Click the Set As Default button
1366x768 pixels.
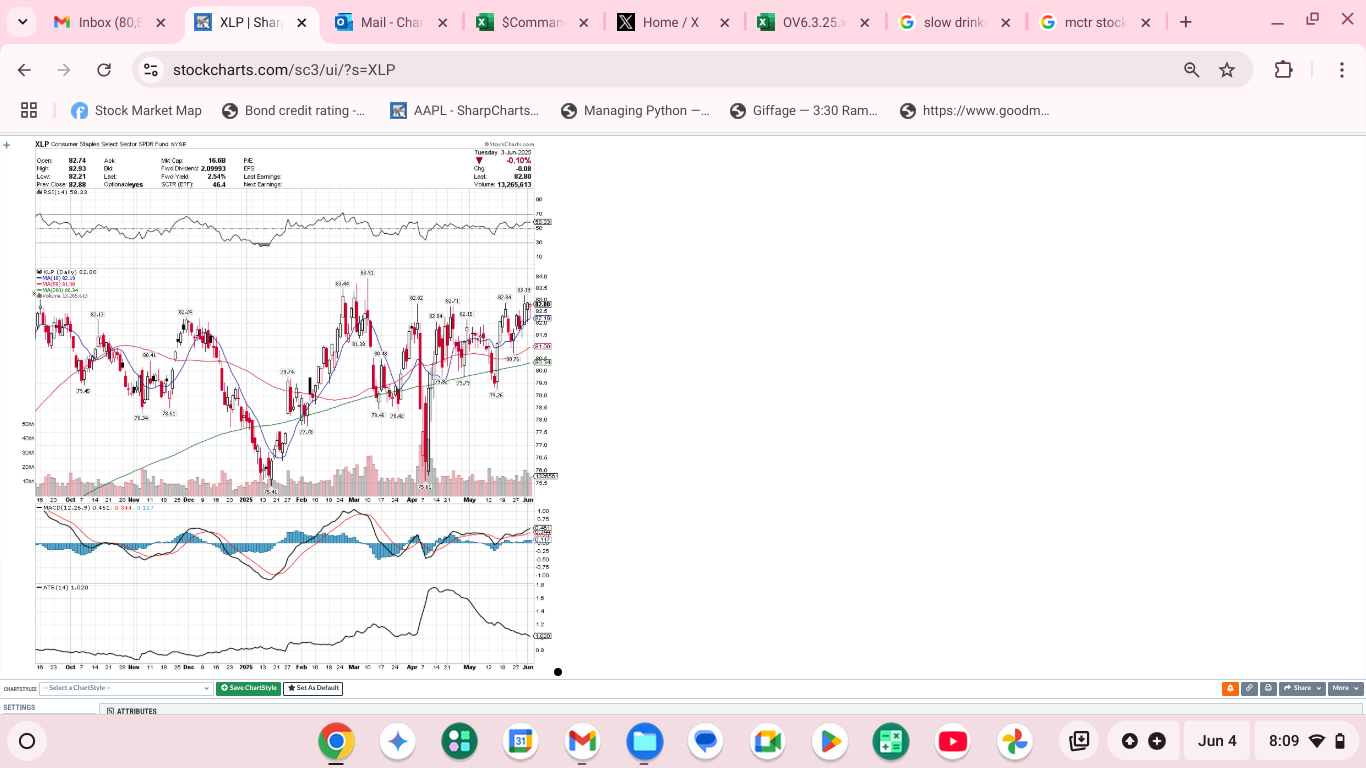tap(313, 688)
